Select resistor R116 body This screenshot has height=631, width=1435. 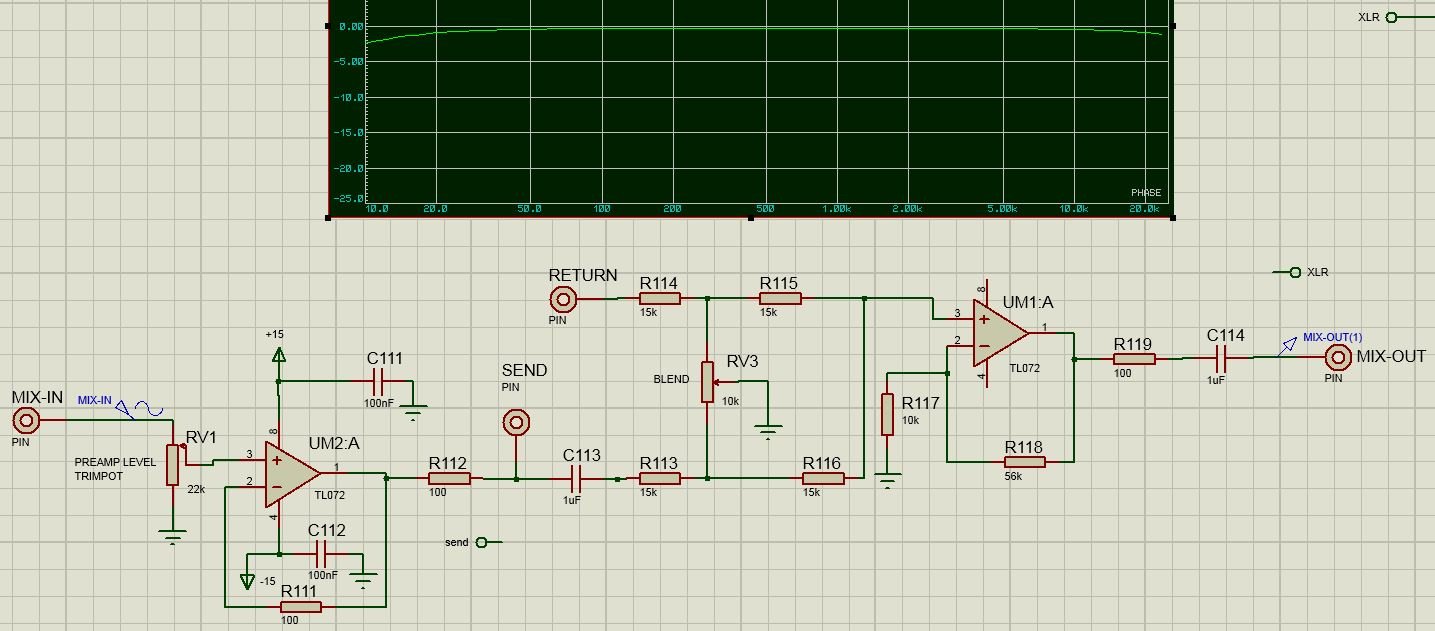coord(823,479)
